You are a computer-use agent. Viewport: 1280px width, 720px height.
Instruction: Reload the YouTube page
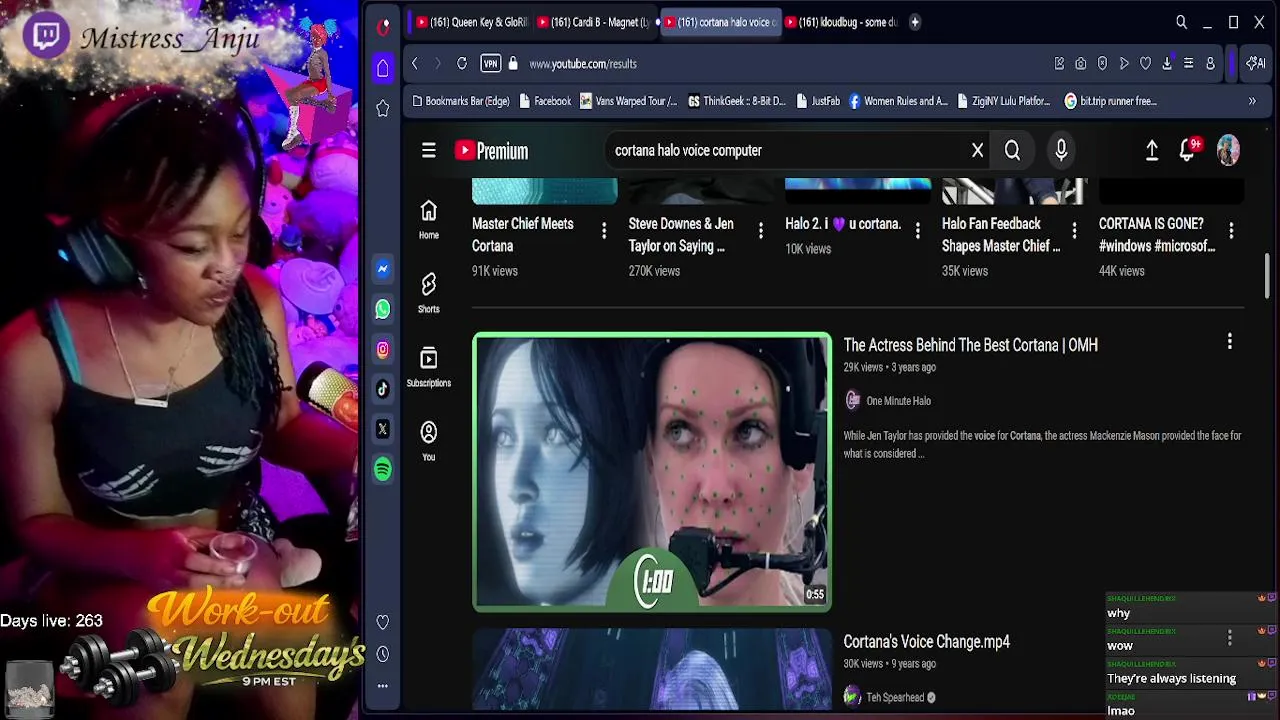tap(462, 64)
